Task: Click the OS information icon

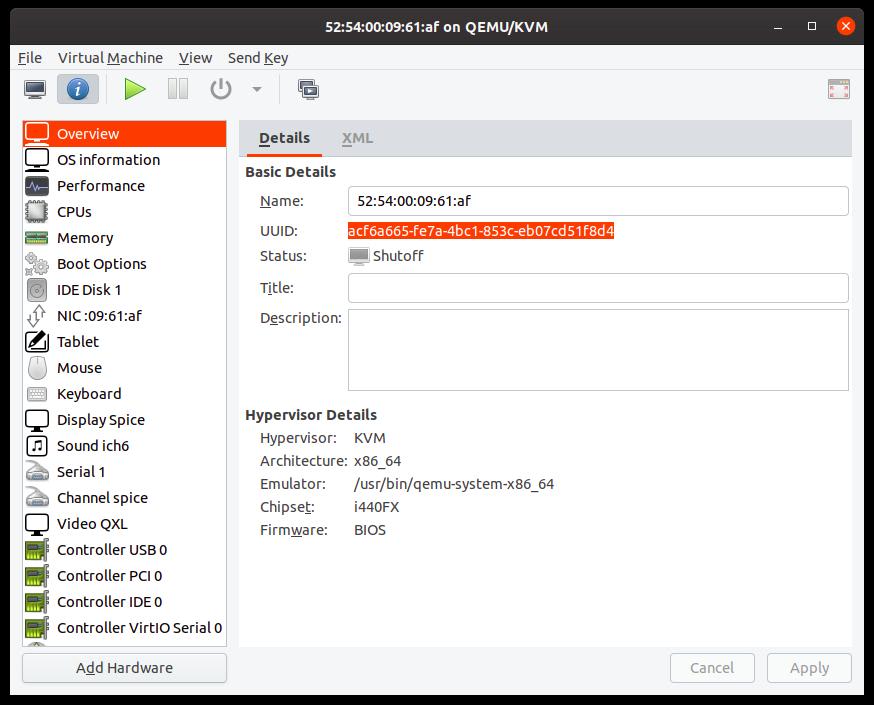Action: click(37, 160)
